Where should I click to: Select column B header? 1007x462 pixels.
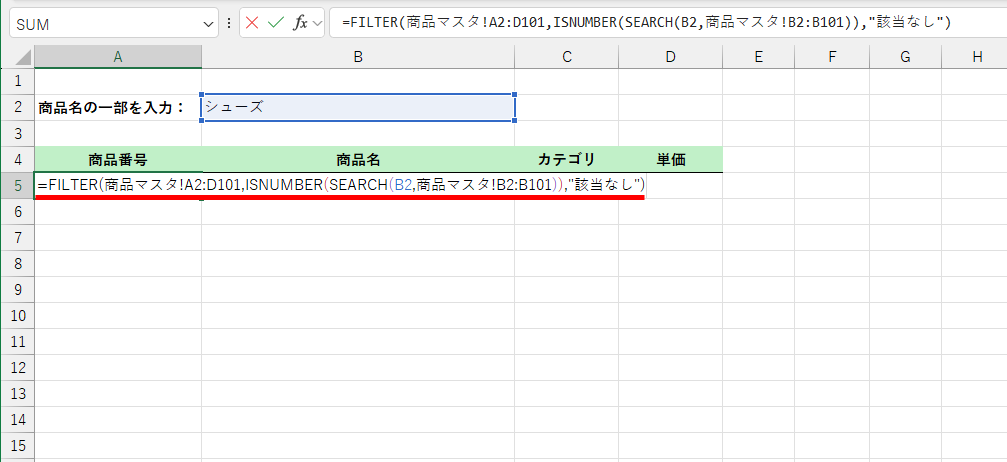click(358, 57)
